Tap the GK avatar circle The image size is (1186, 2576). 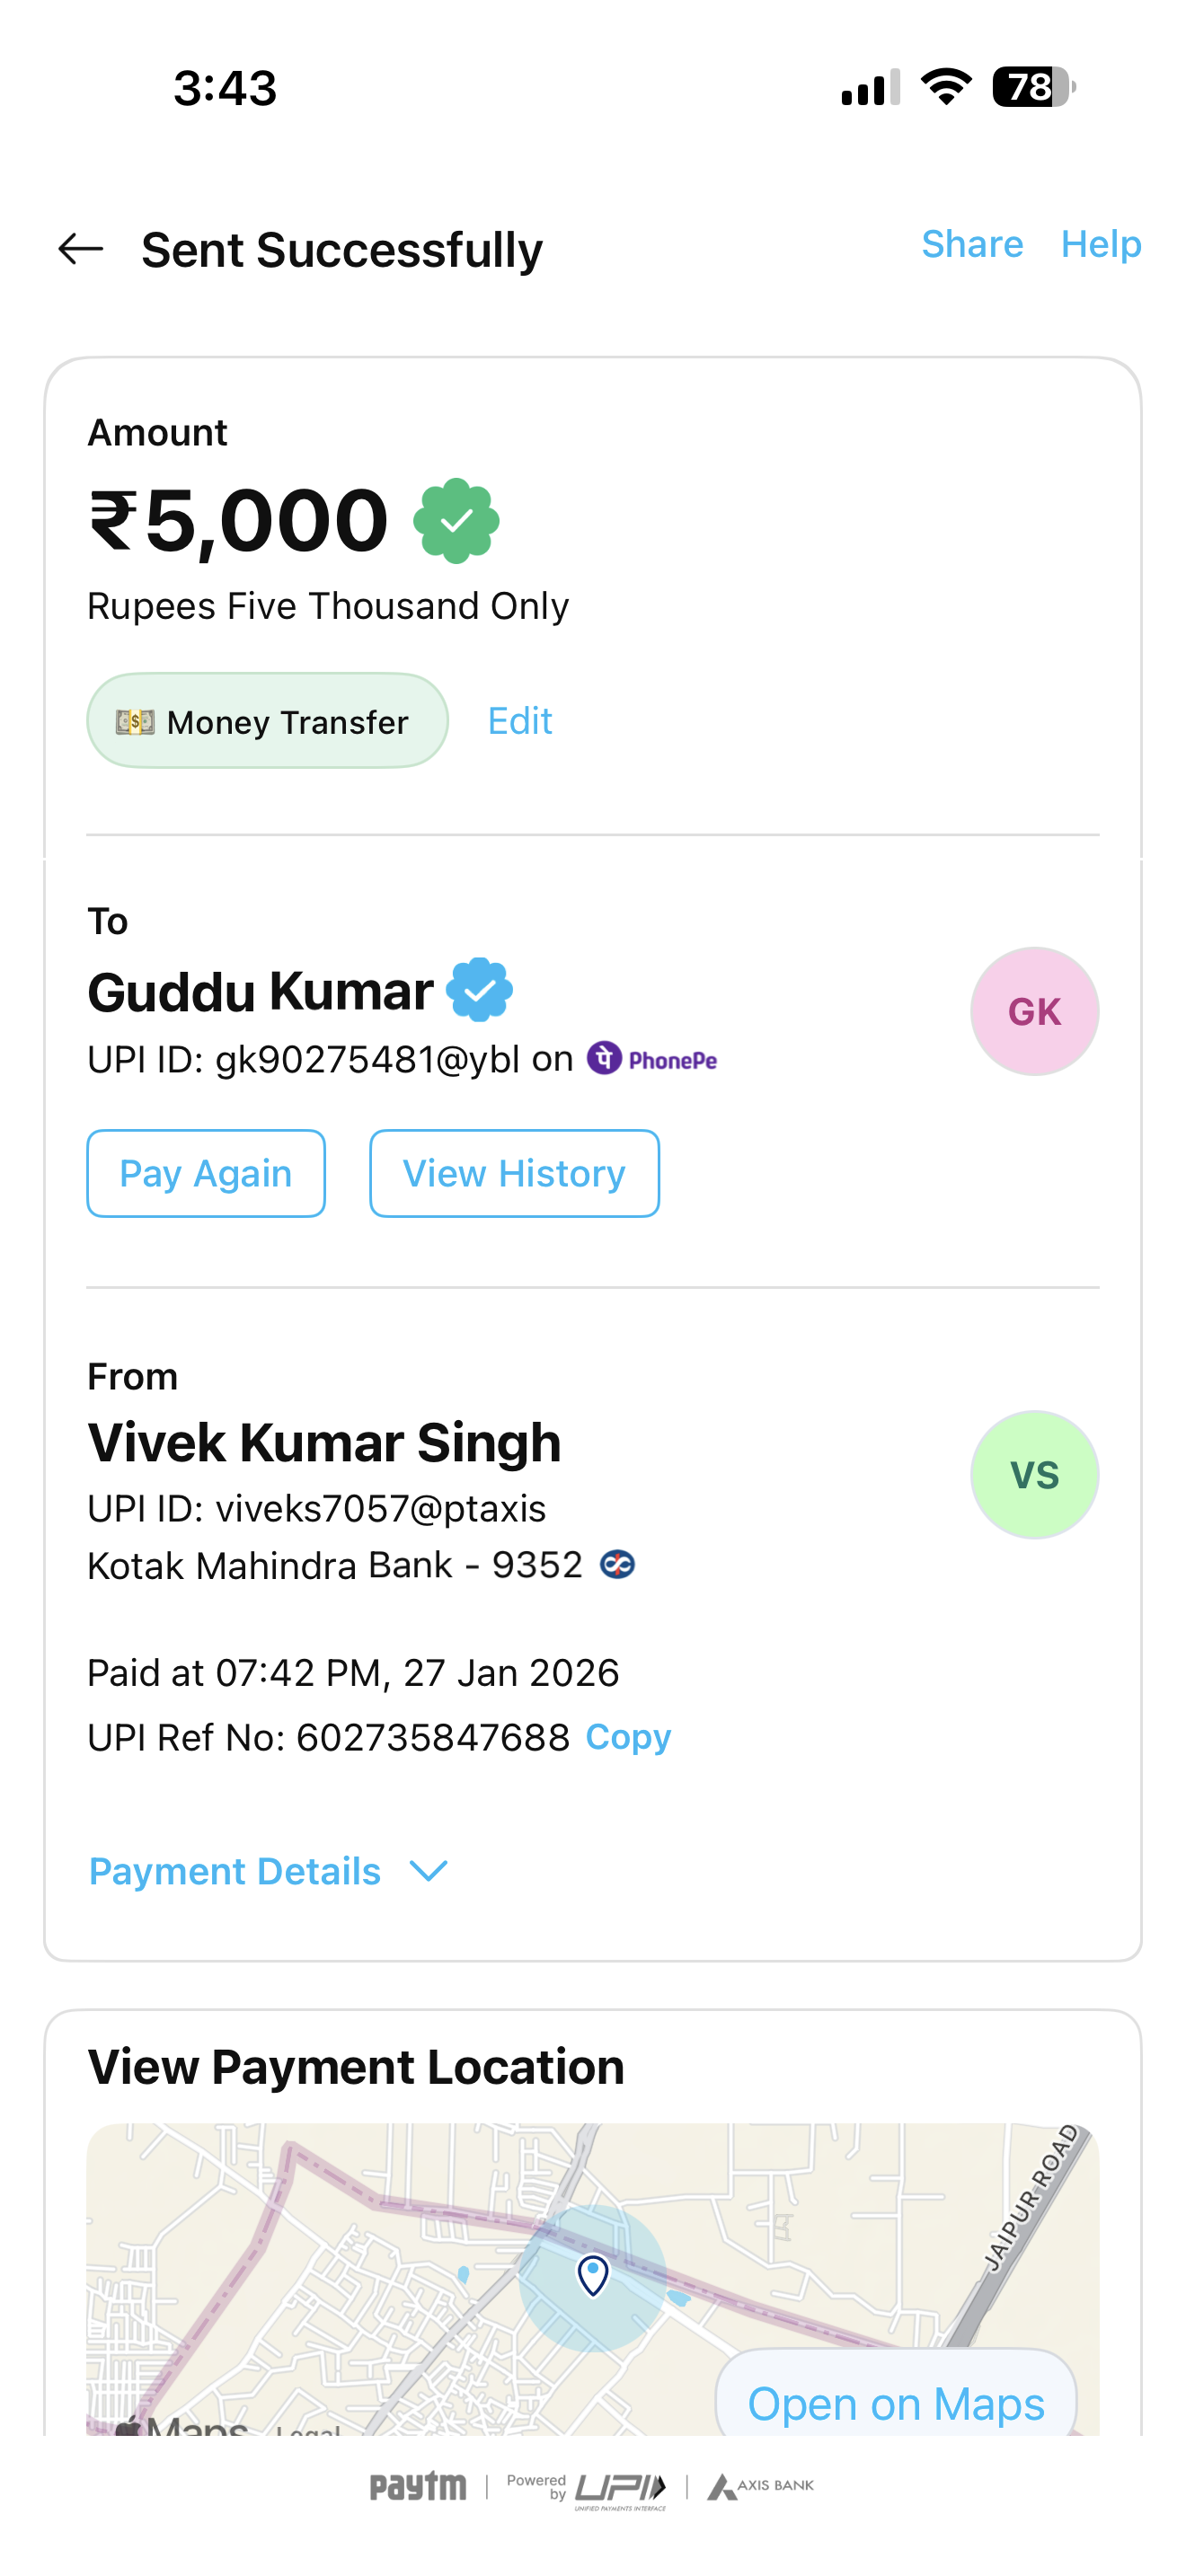(1034, 1011)
